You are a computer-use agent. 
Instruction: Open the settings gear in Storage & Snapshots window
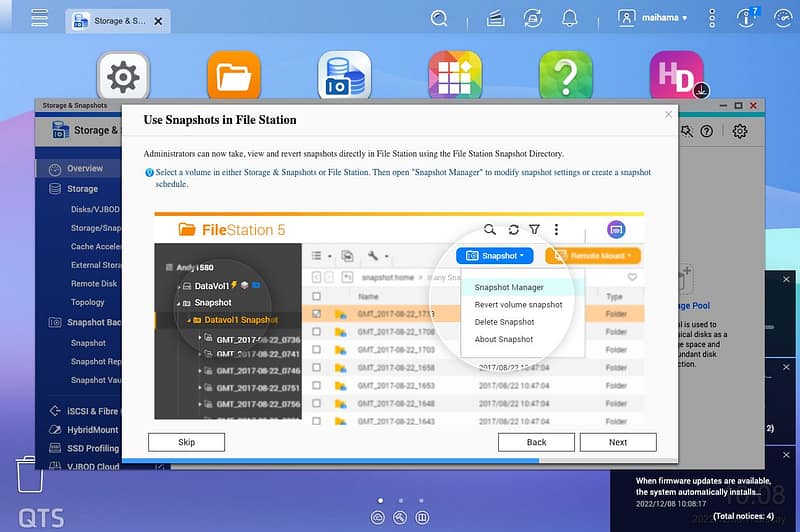pyautogui.click(x=740, y=131)
